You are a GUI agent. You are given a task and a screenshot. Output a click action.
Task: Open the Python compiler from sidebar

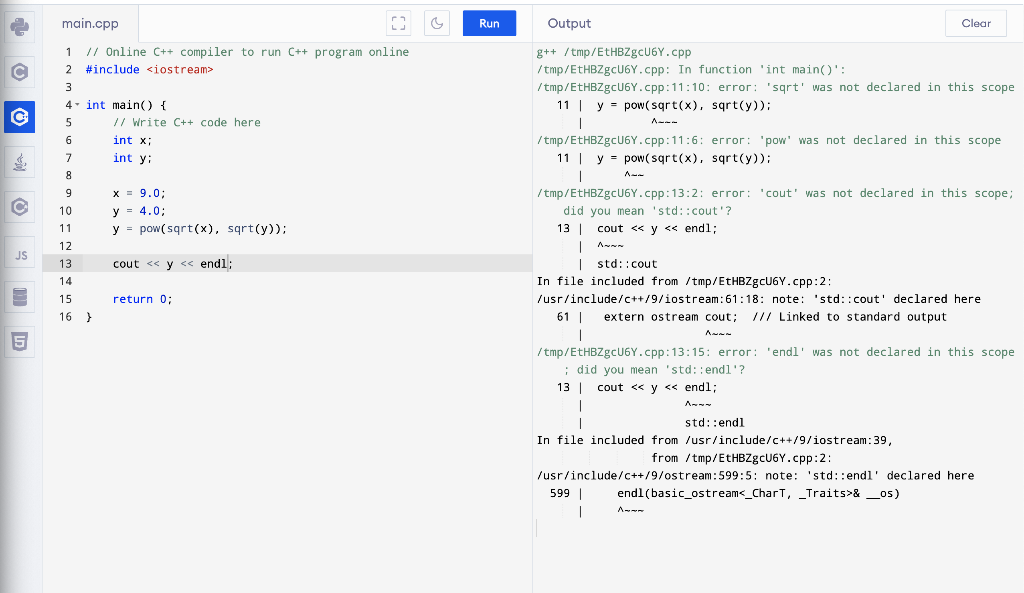[20, 27]
